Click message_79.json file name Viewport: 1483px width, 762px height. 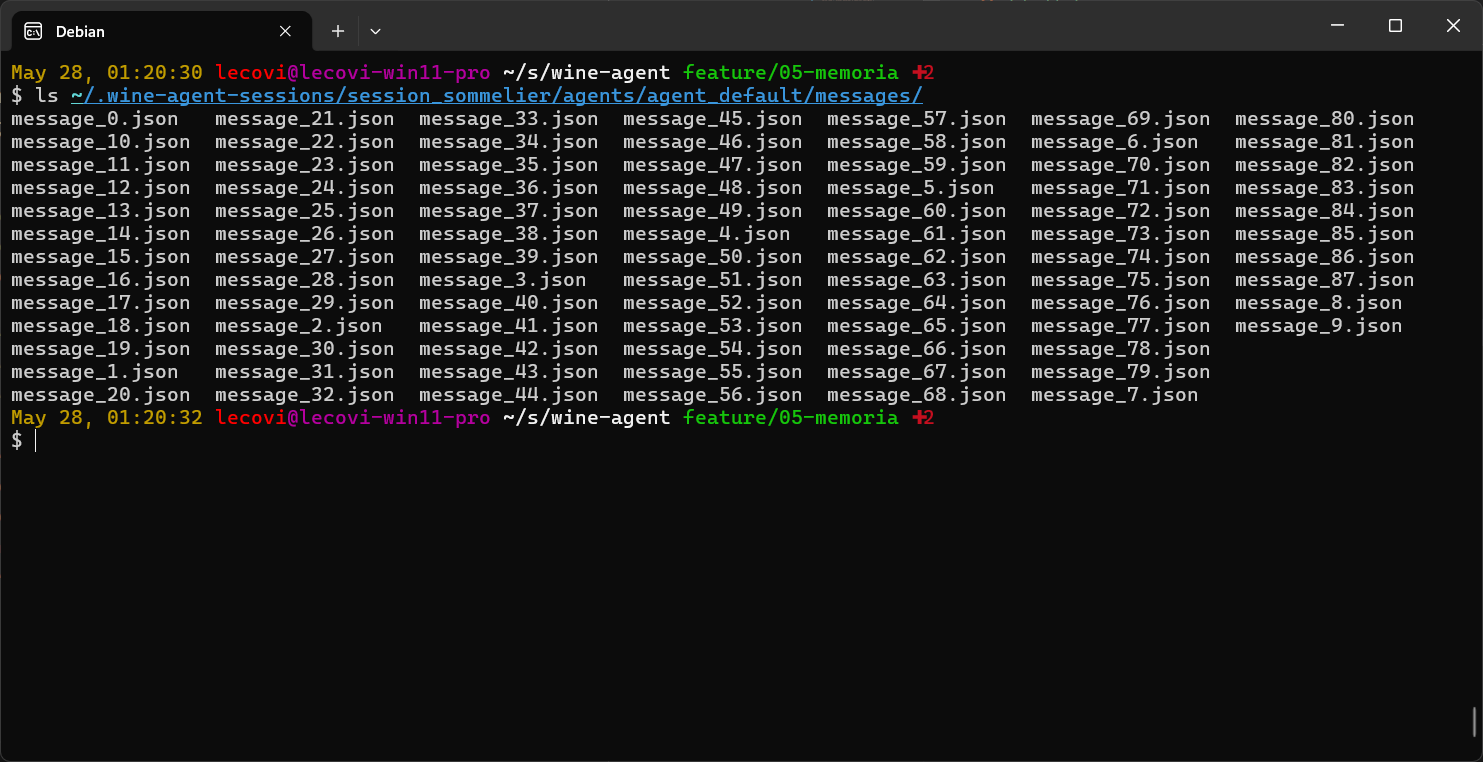tap(1120, 372)
